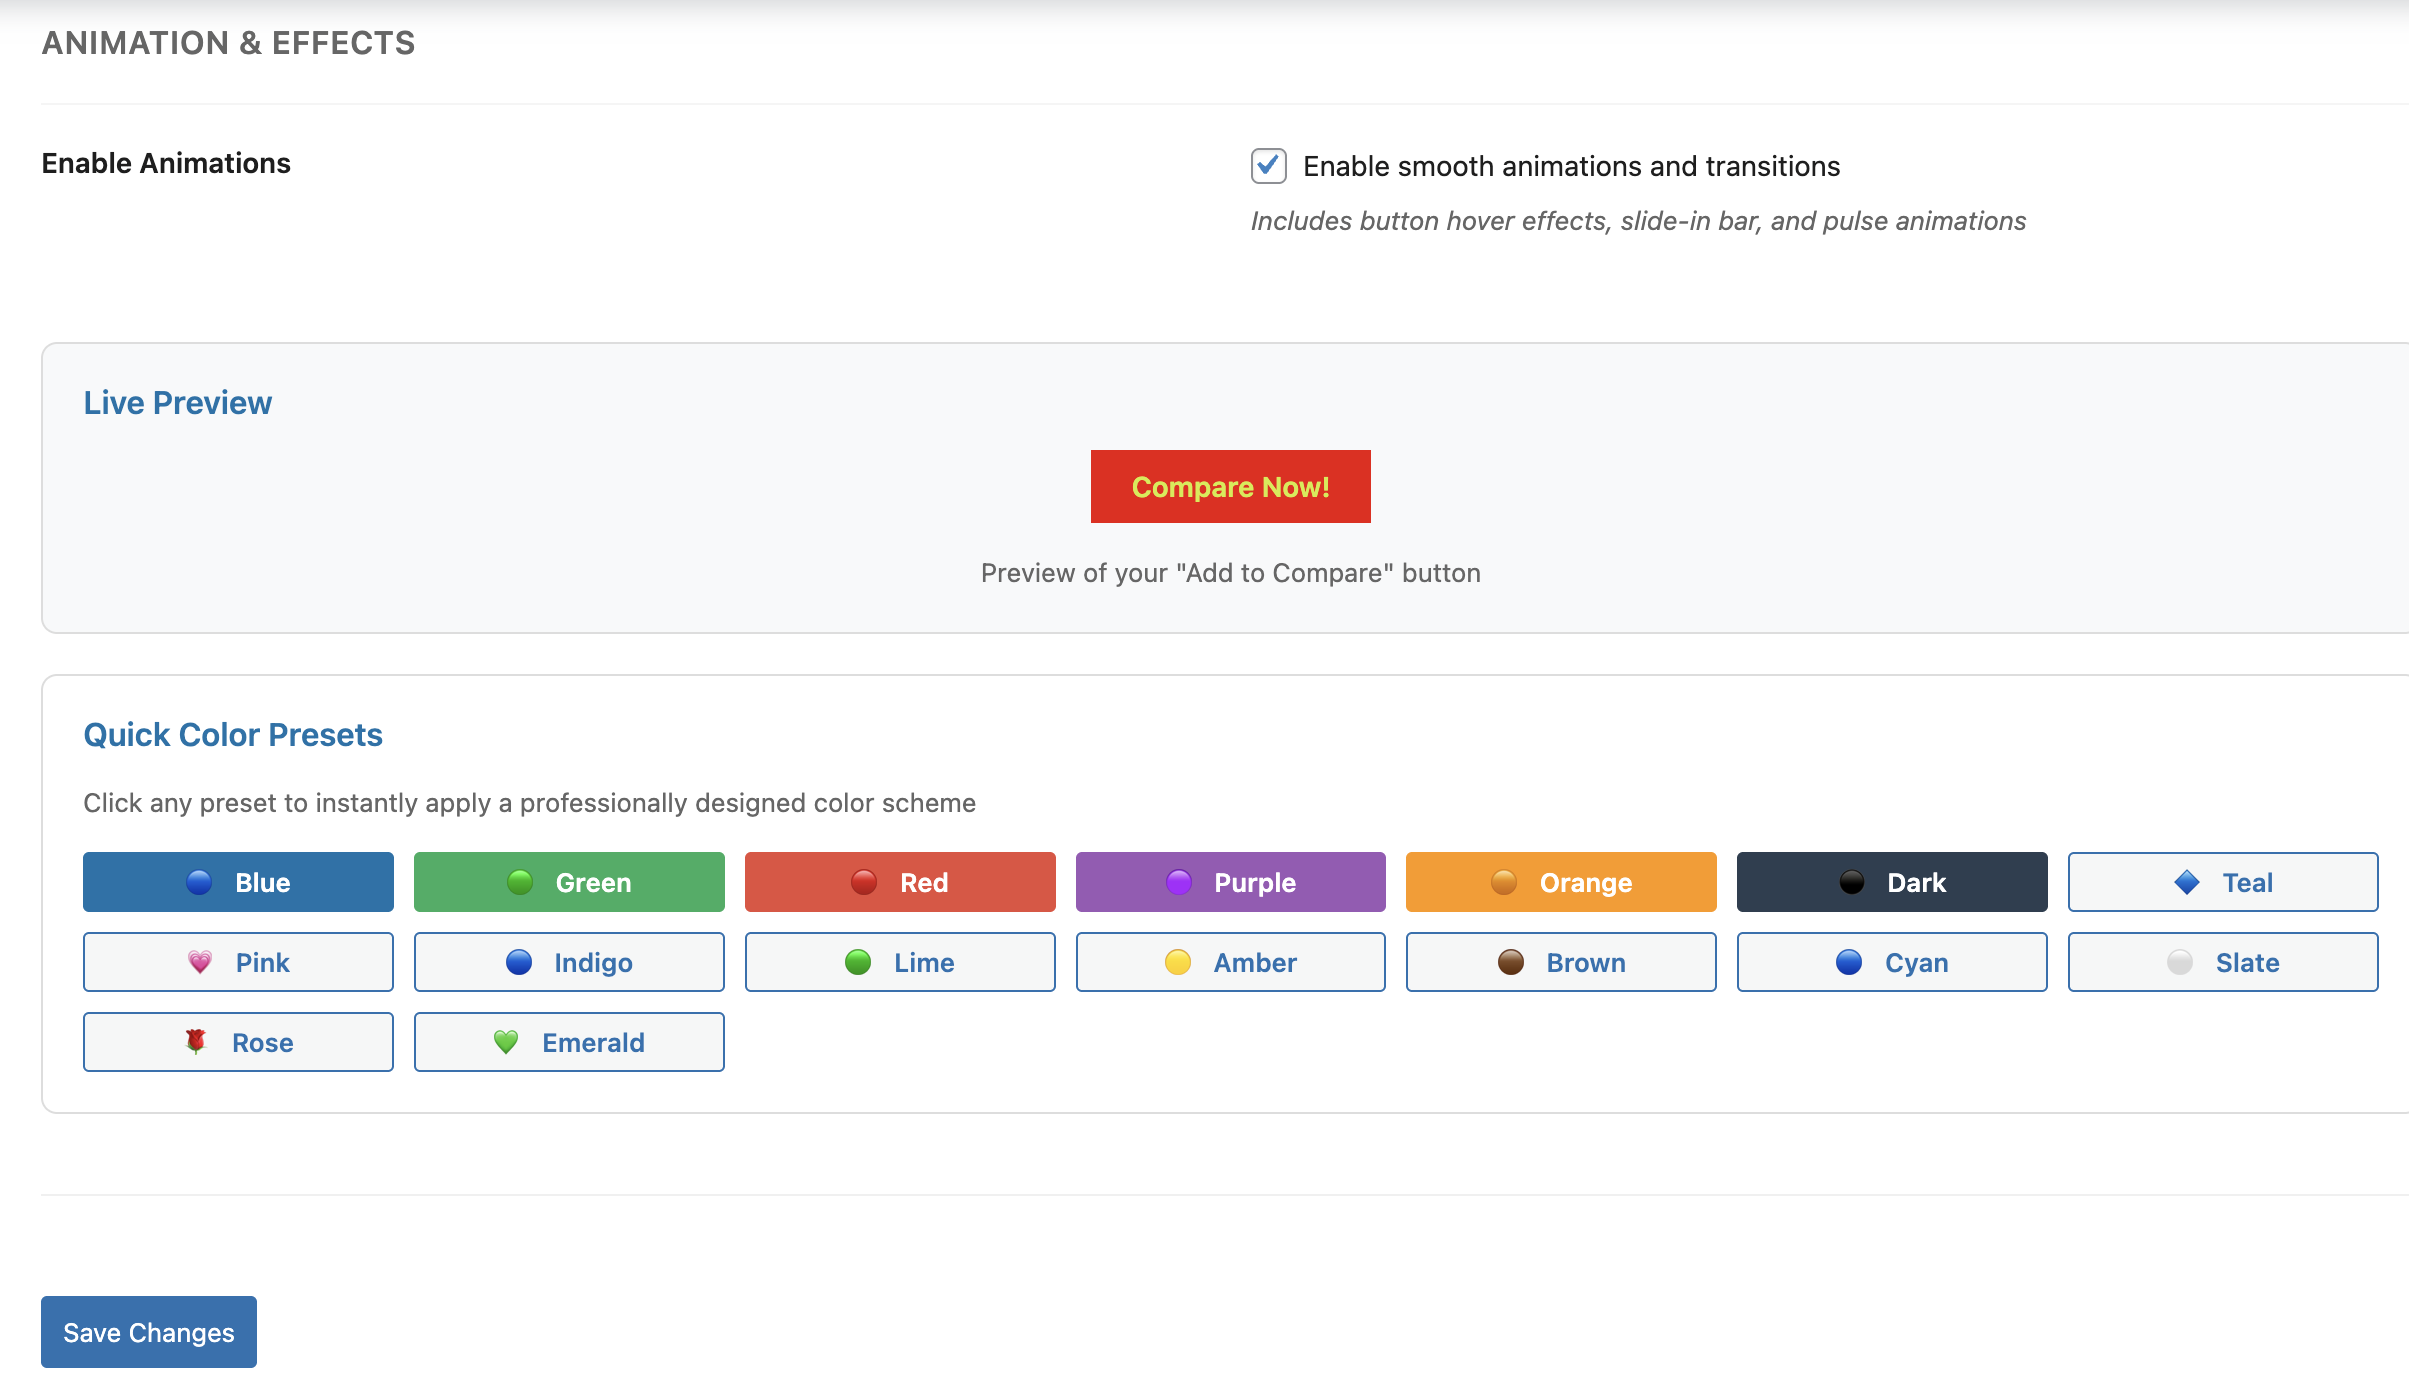
Task: Click the rose flower icon on Rose preset
Action: click(196, 1042)
